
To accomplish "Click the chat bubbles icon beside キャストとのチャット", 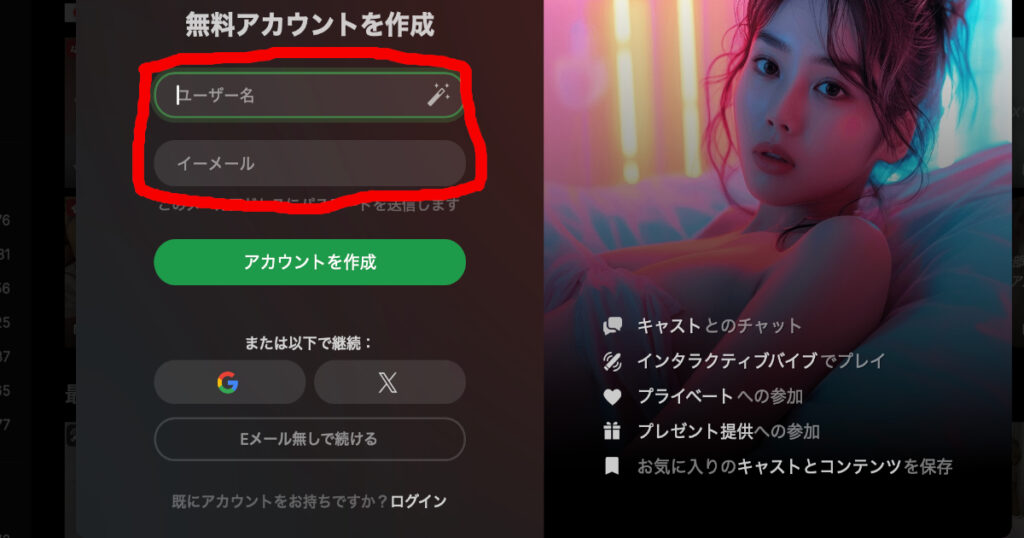I will click(612, 325).
